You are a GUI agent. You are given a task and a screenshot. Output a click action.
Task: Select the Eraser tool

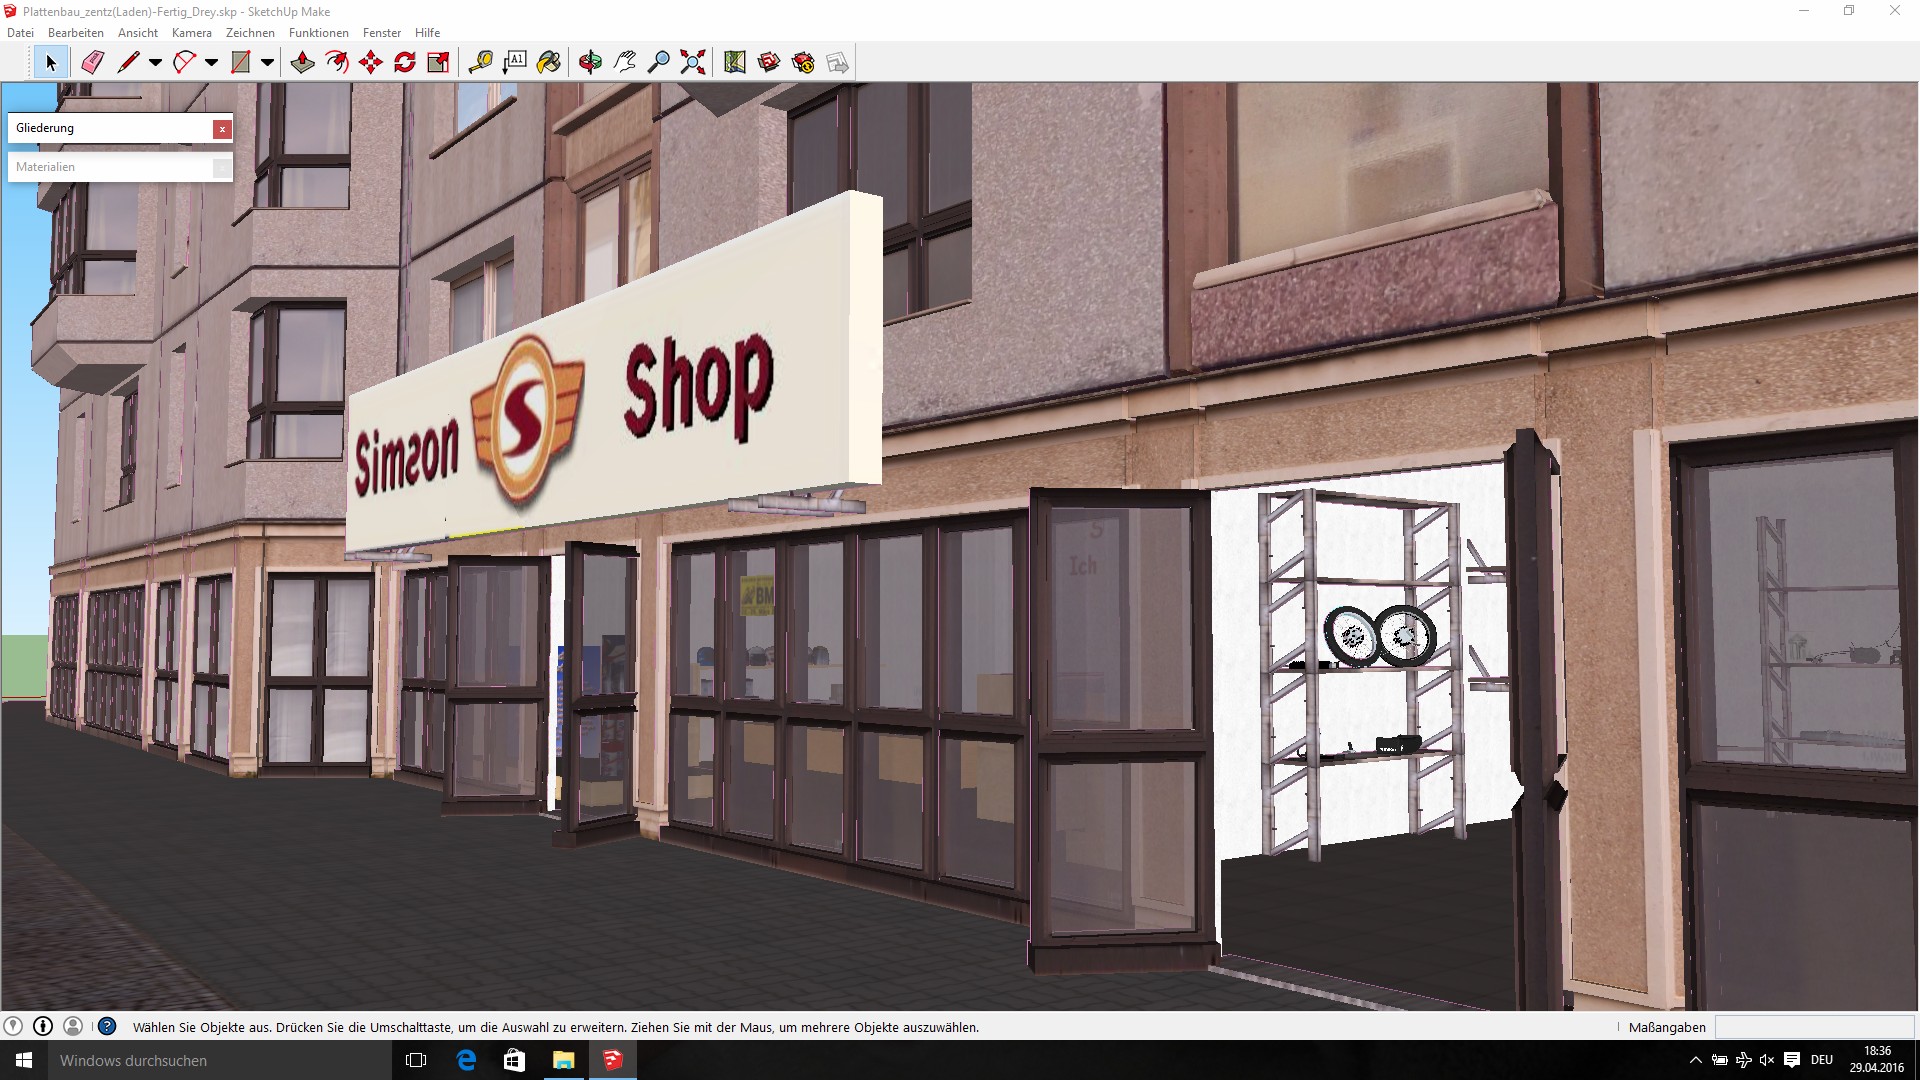pyautogui.click(x=92, y=63)
